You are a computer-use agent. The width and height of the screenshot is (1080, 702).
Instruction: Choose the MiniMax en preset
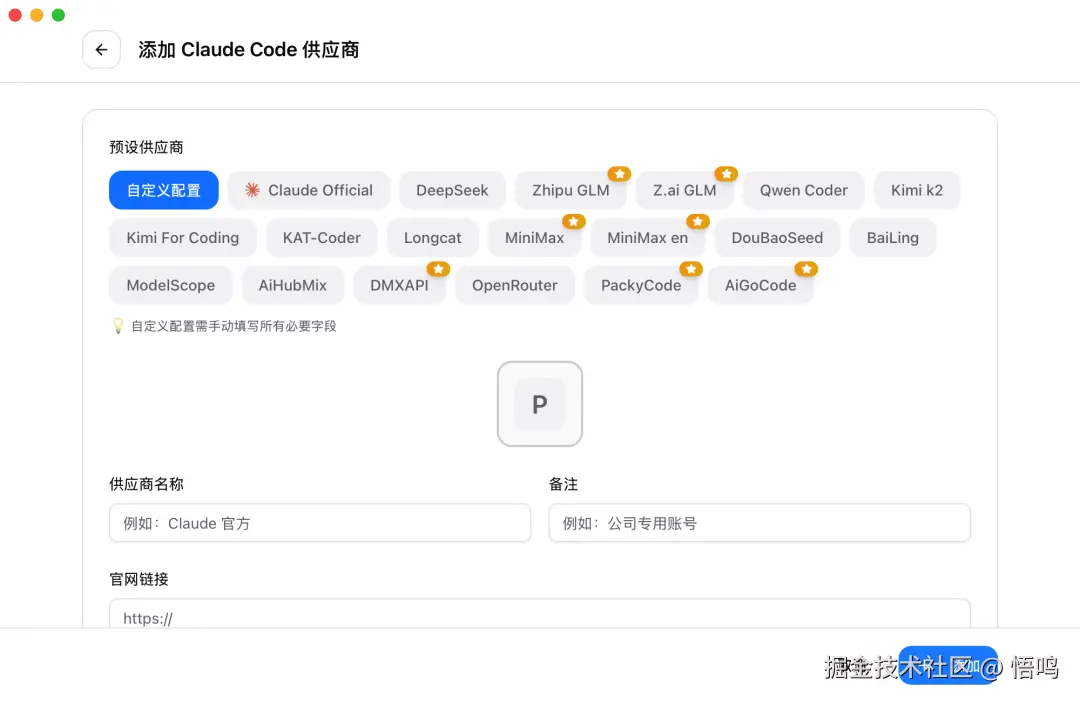(648, 238)
